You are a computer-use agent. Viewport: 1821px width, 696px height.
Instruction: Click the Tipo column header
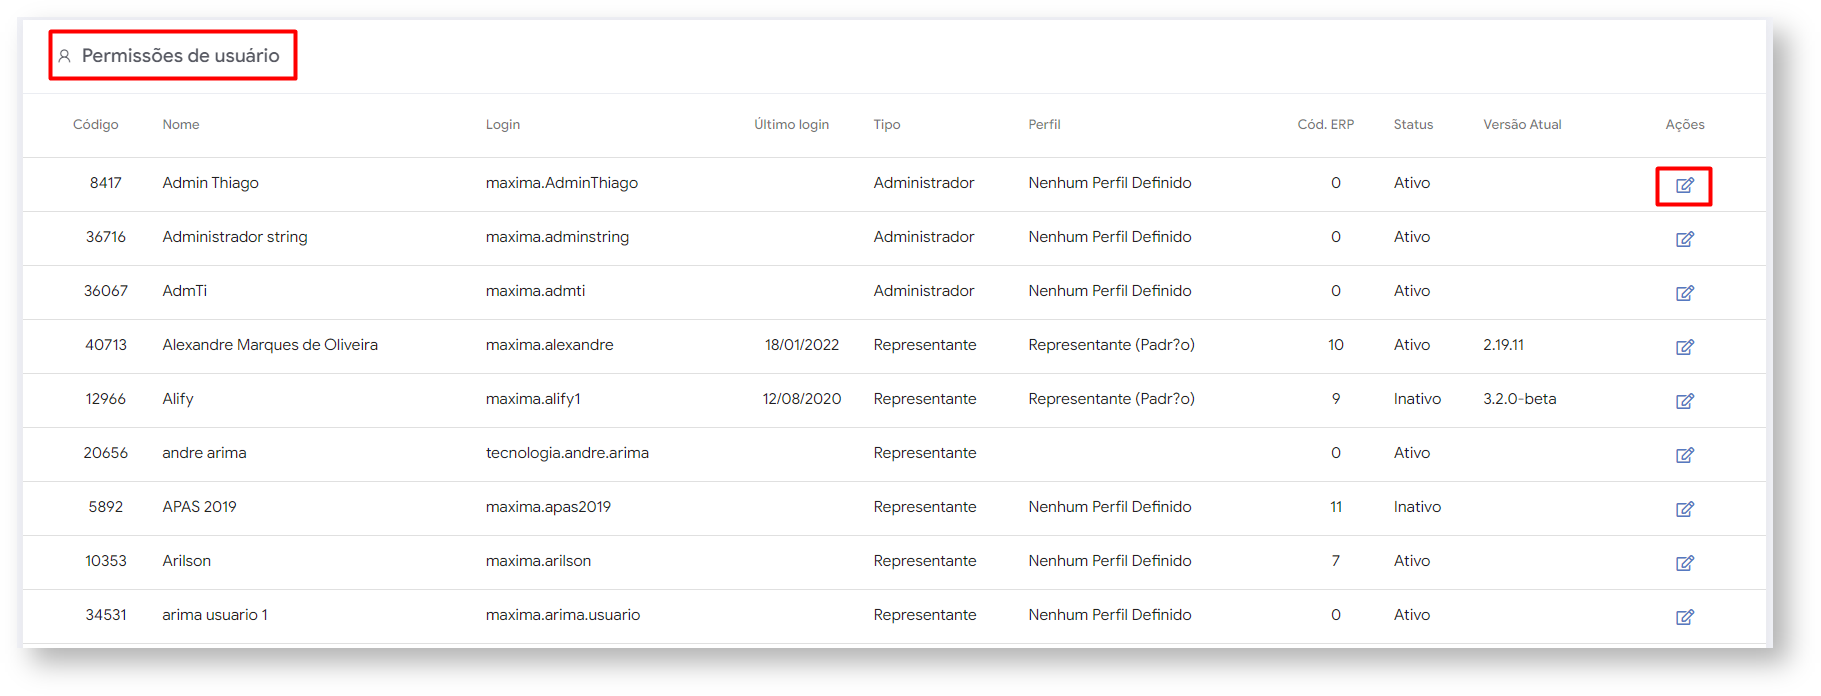pyautogui.click(x=886, y=124)
